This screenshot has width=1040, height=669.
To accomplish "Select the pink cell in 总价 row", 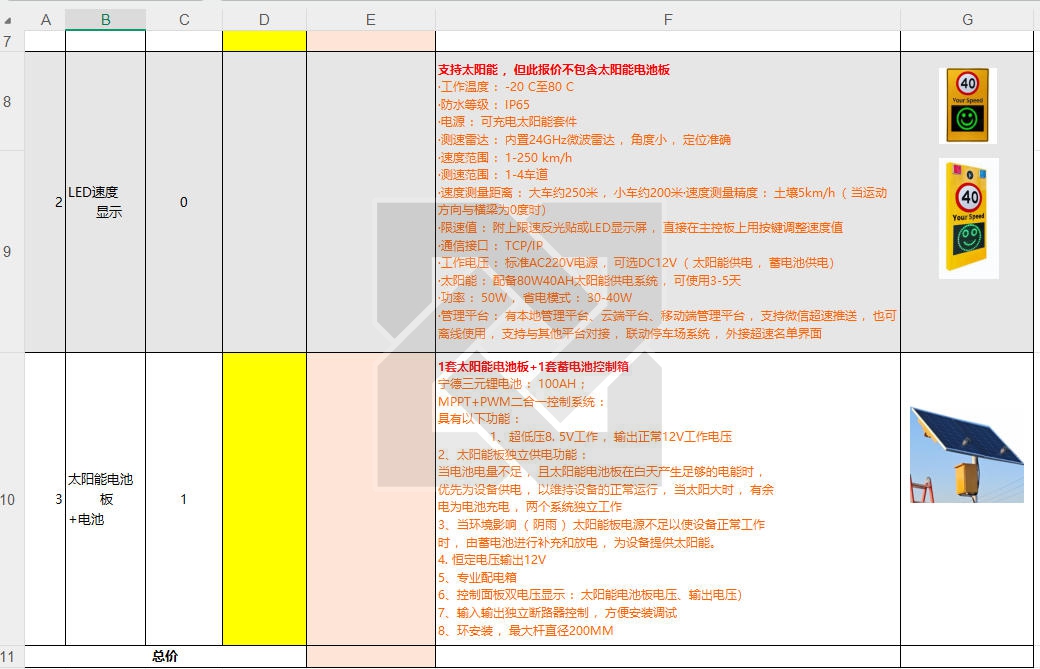I will (370, 657).
